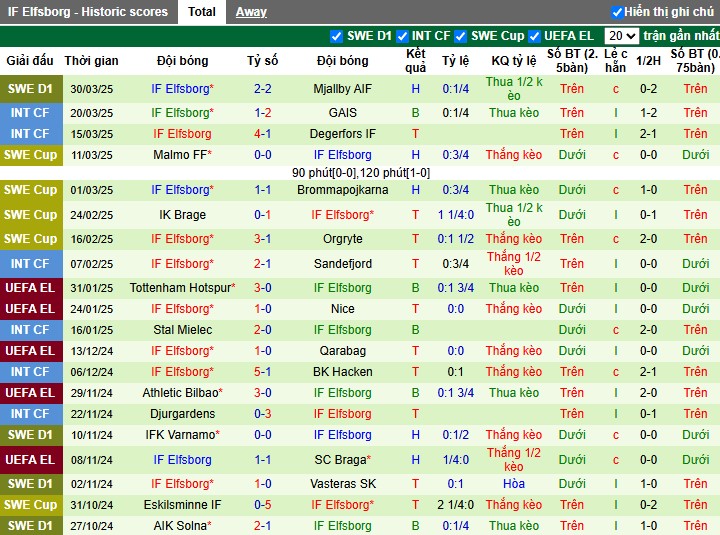The width and height of the screenshot is (720, 535).
Task: Open the 0-3 score at Djurgardens
Action: click(263, 414)
